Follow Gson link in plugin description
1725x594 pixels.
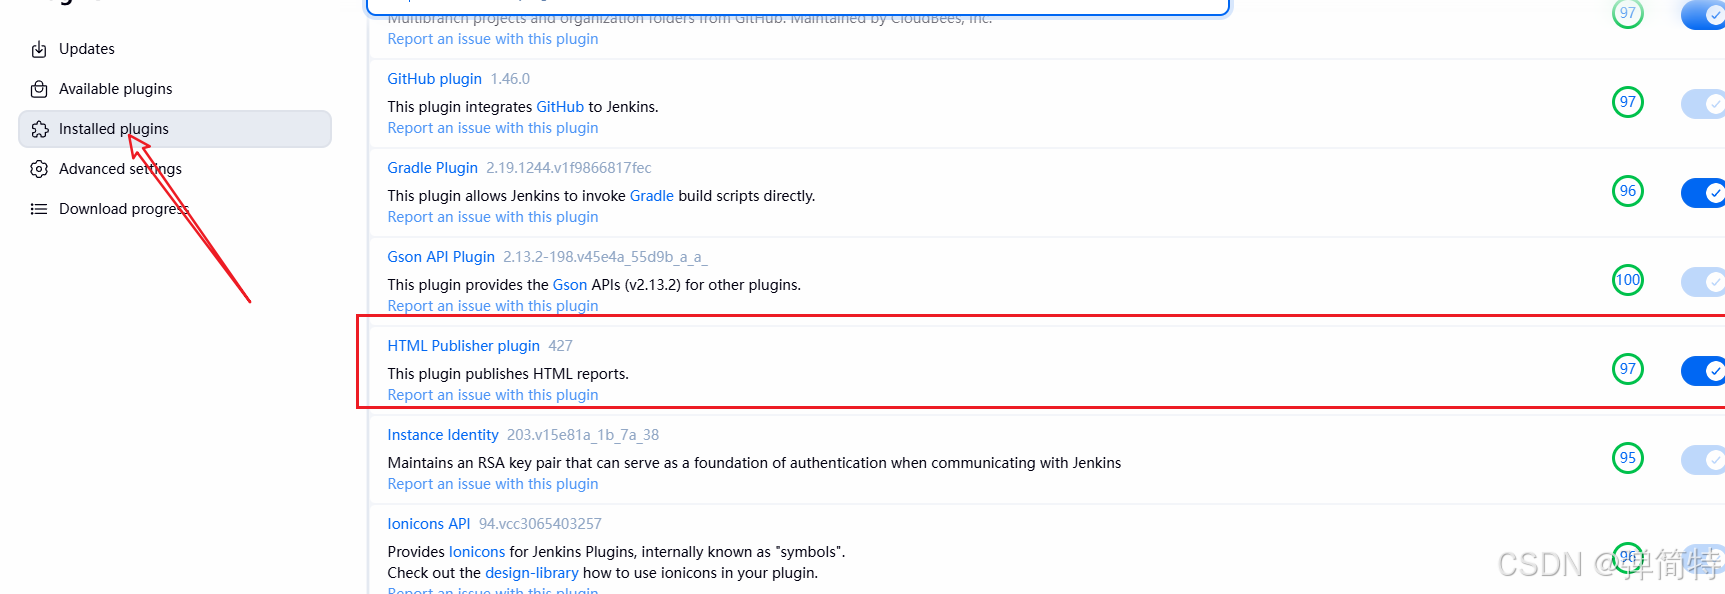point(570,285)
